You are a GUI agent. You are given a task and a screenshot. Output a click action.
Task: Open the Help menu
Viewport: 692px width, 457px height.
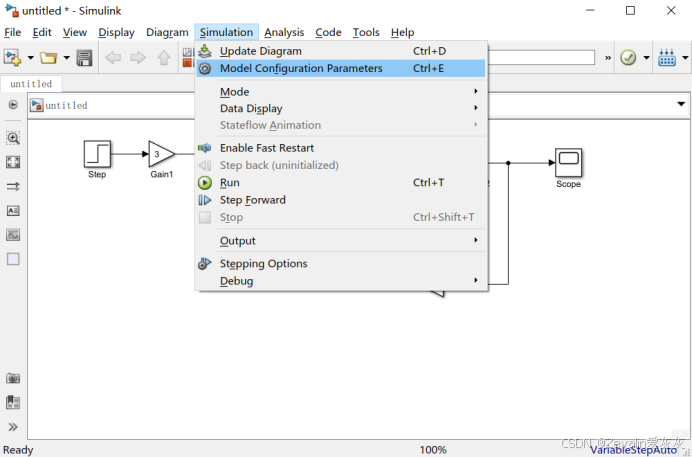click(402, 32)
